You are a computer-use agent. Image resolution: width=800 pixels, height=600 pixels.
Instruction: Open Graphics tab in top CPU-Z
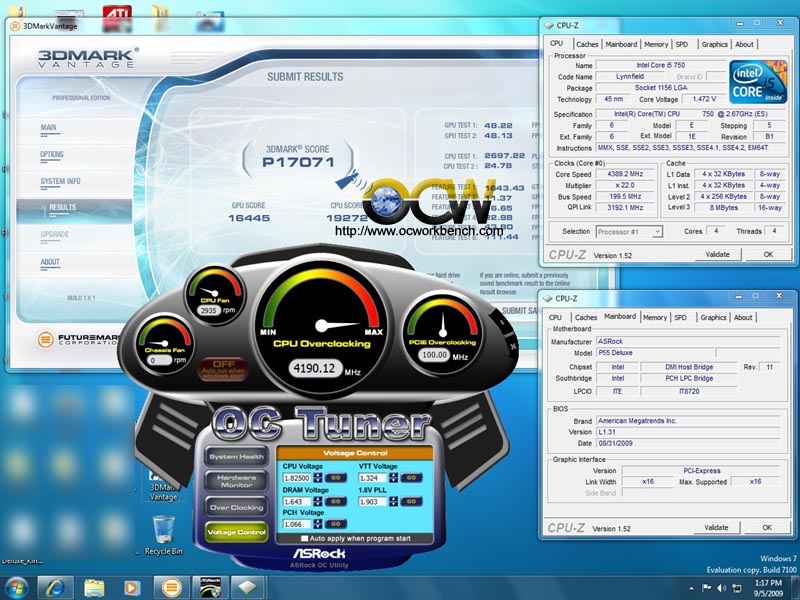[714, 44]
